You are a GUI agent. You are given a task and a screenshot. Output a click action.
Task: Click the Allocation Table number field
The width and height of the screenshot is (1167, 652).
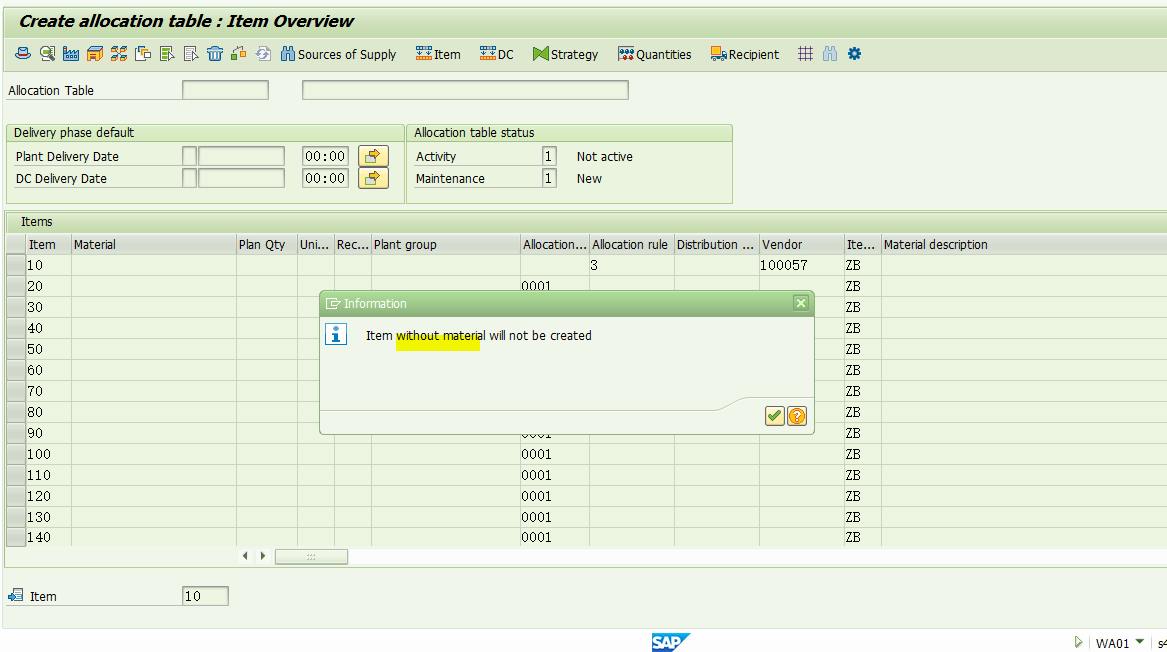pyautogui.click(x=226, y=90)
